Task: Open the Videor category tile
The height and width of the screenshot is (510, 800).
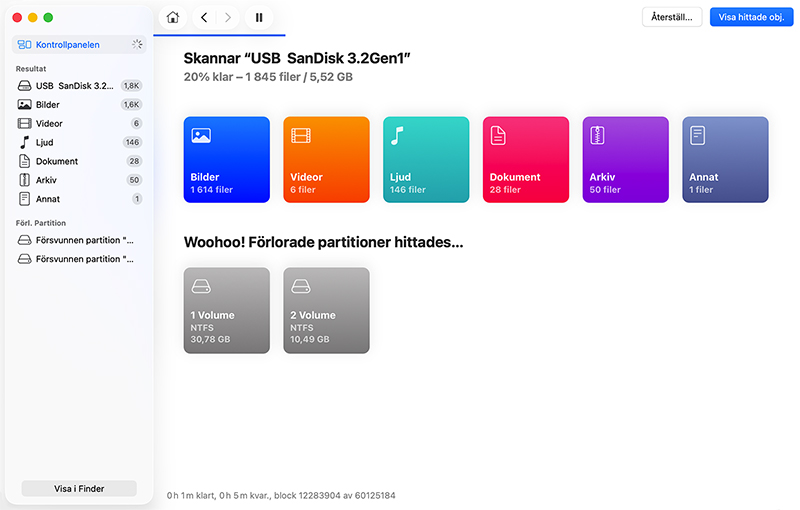Action: click(326, 160)
